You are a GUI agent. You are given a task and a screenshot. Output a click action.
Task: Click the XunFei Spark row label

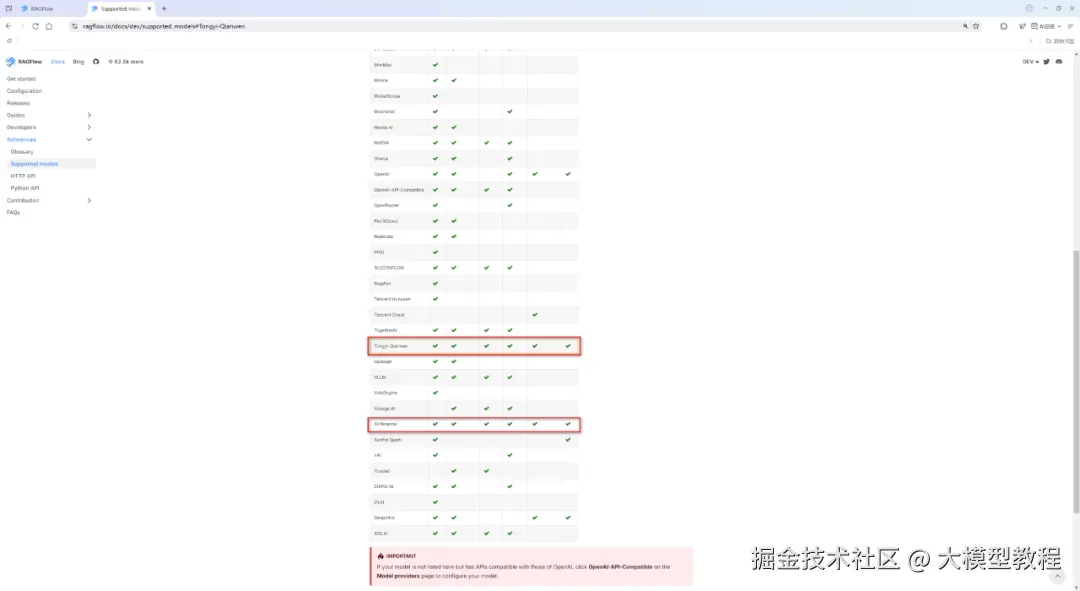(387, 439)
